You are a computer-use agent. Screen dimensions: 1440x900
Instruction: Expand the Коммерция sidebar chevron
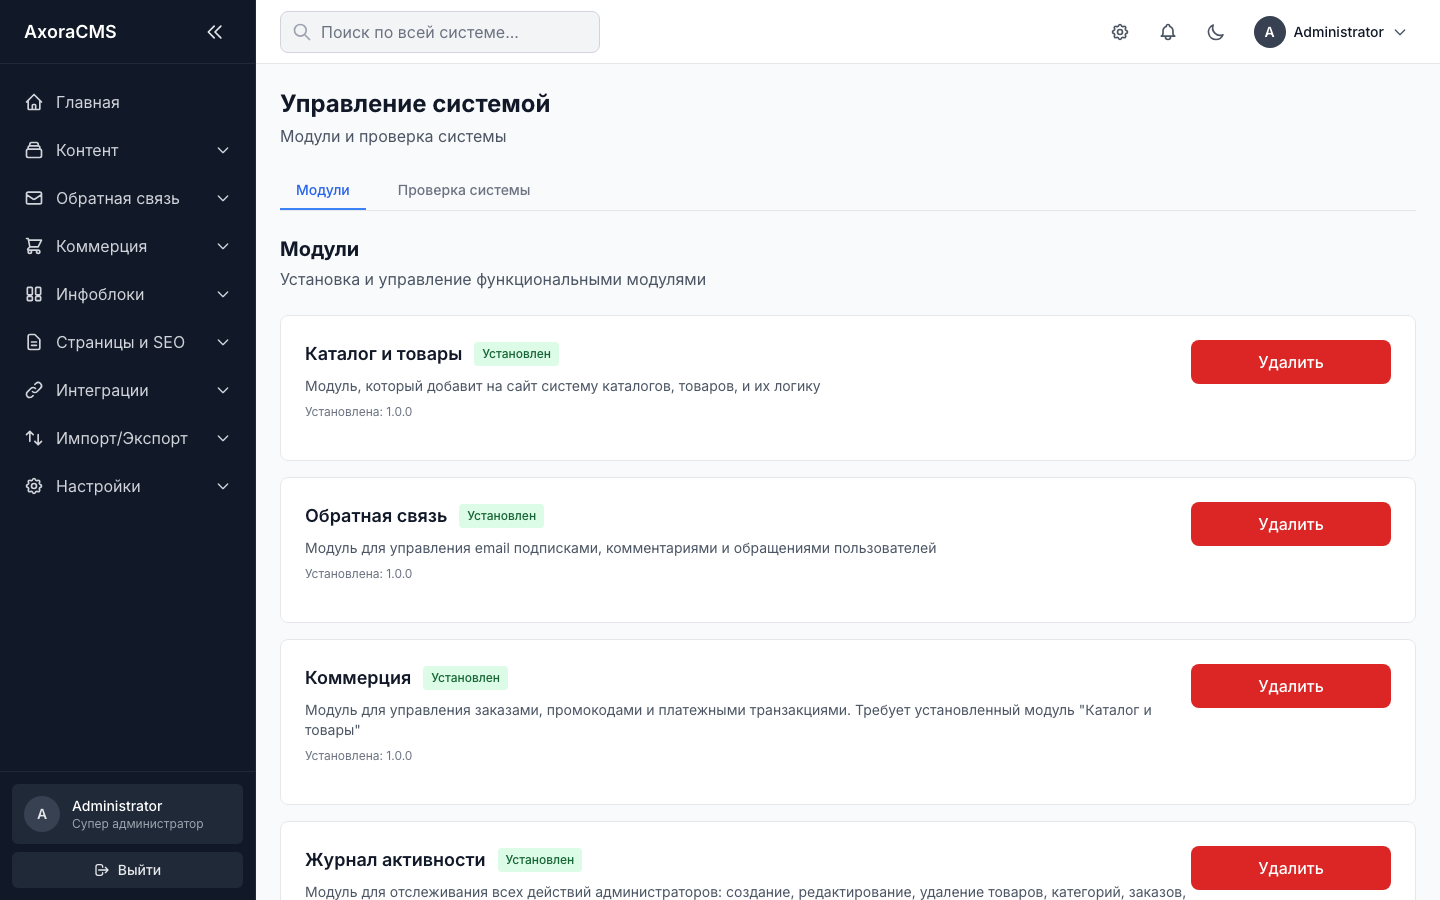click(223, 246)
